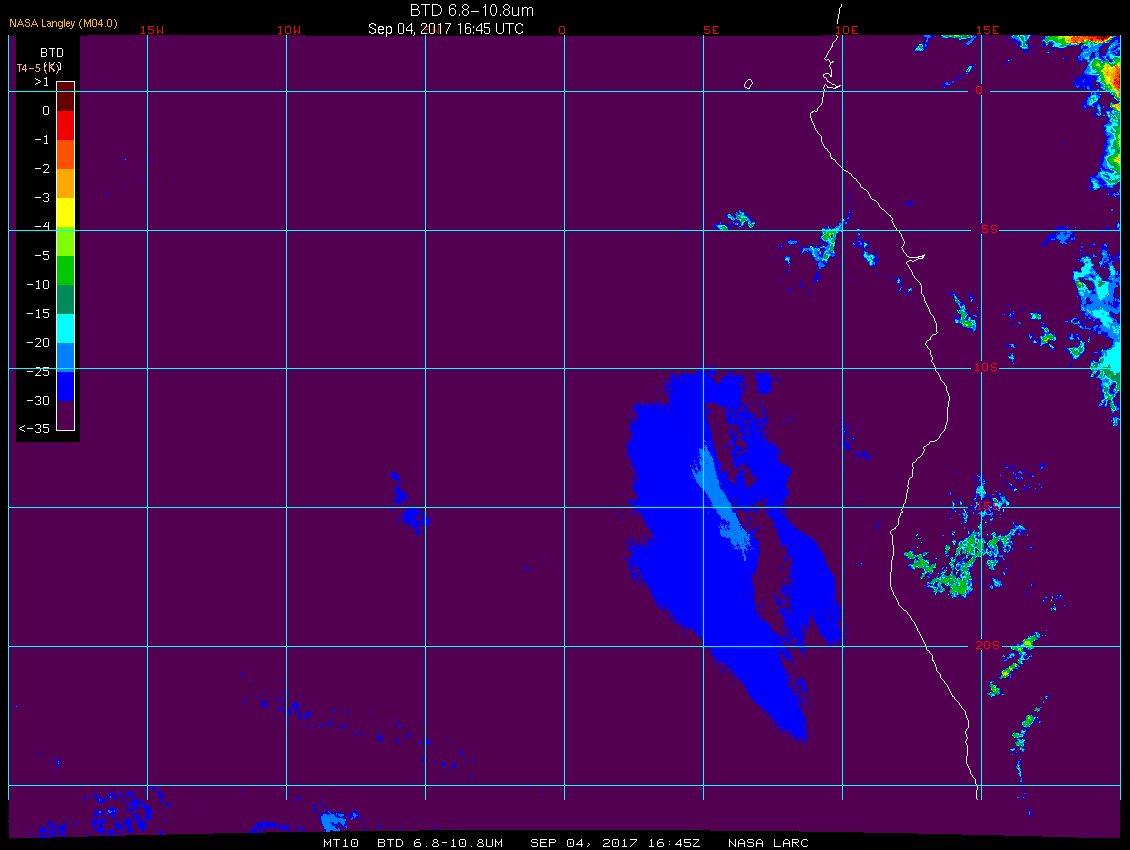Click the 5S latitude label

point(989,229)
